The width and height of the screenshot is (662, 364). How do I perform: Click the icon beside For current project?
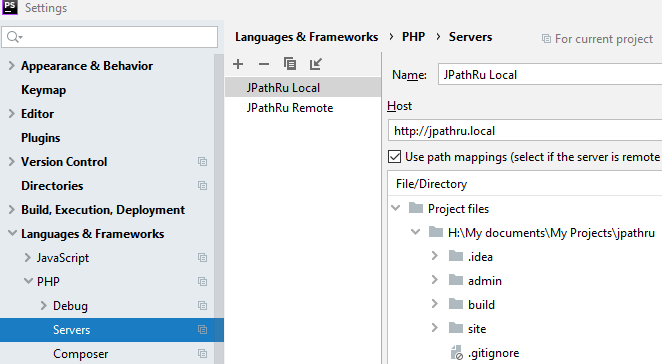(x=546, y=39)
